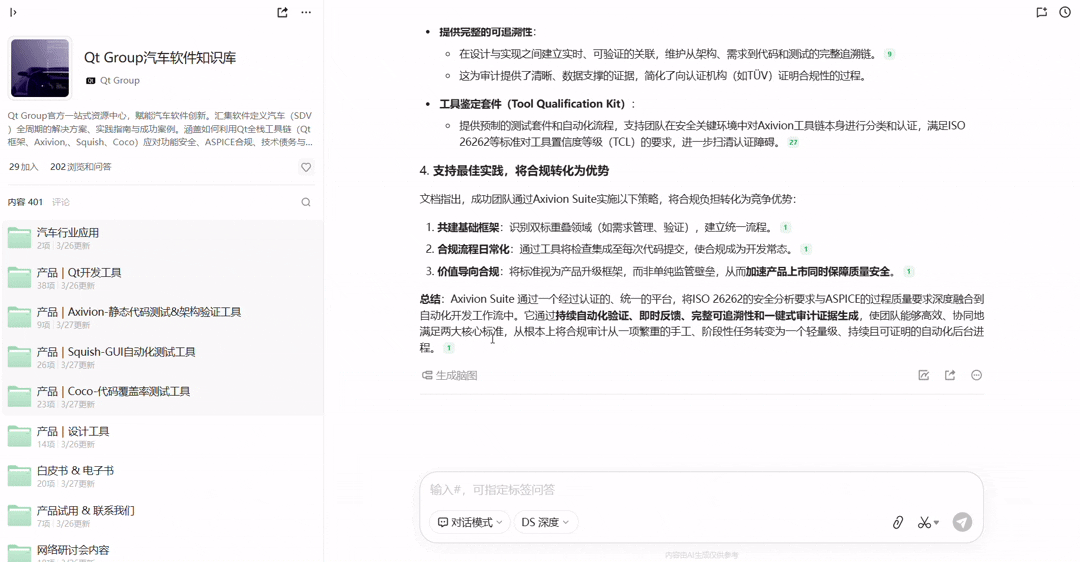This screenshot has height=562, width=1080.
Task: Click the heart icon to favorite knowledge base
Action: (306, 167)
